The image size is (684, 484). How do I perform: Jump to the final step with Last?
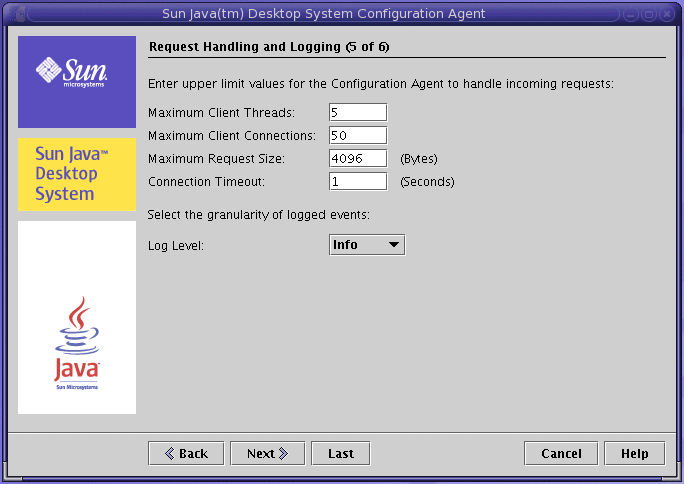[x=341, y=453]
